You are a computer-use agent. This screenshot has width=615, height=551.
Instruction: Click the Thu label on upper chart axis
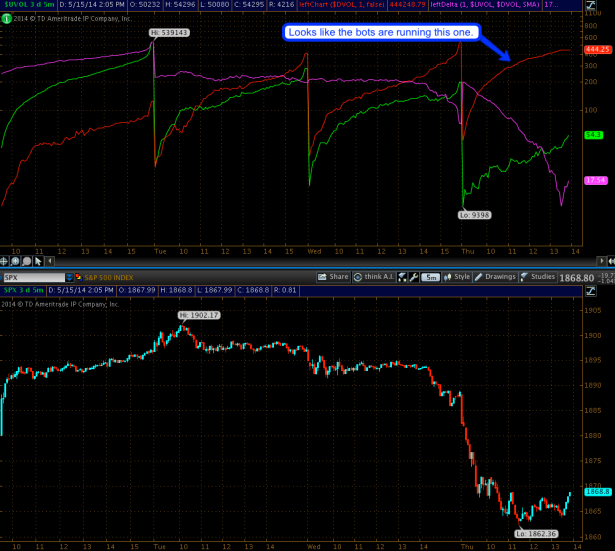pos(468,251)
